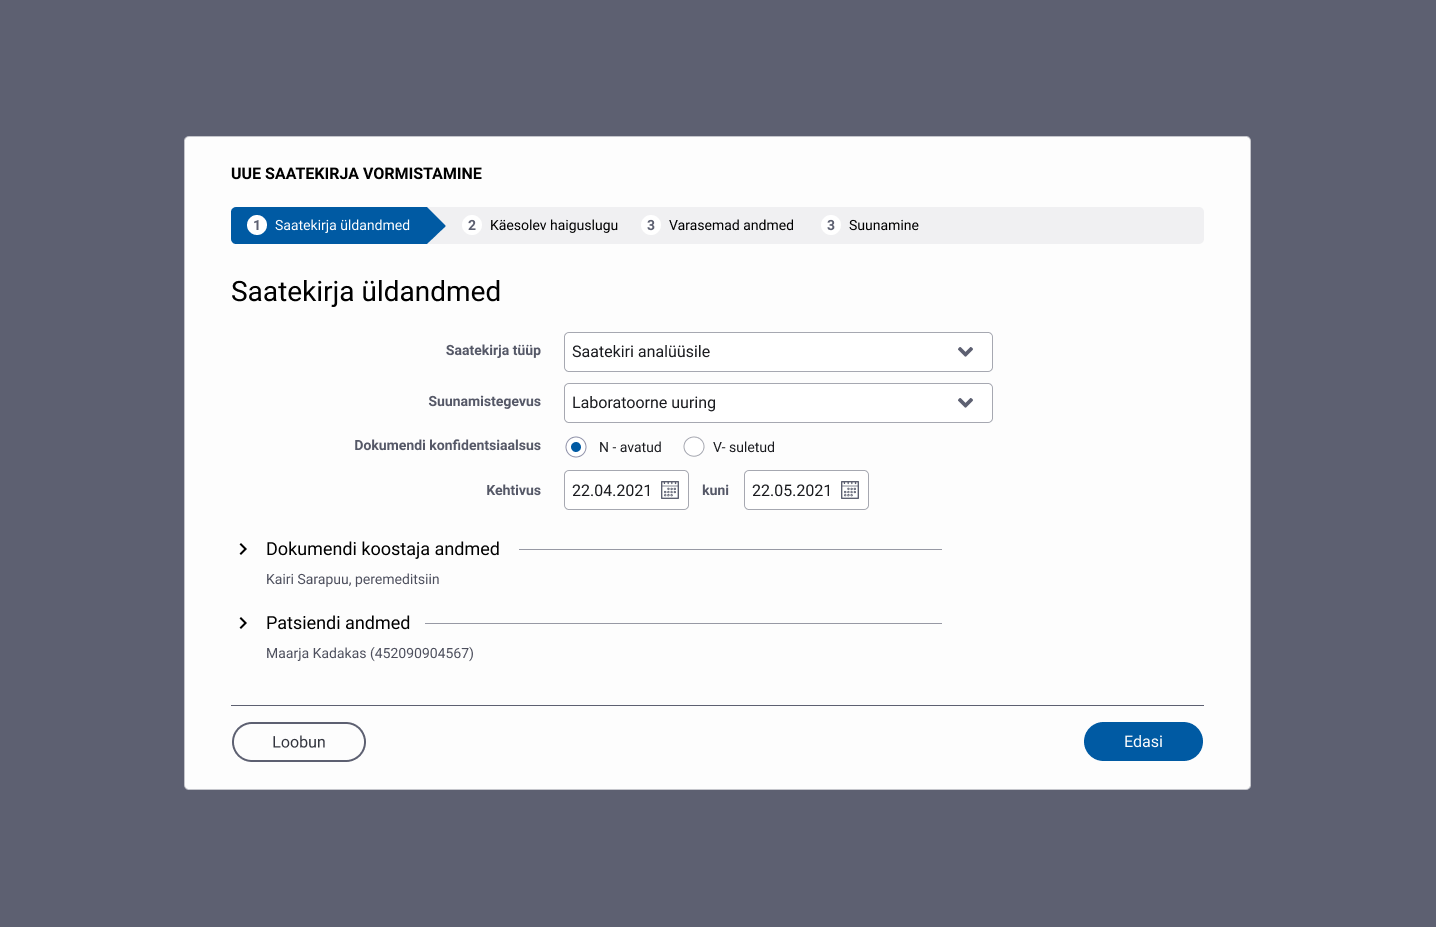Image resolution: width=1436 pixels, height=927 pixels.
Task: Go to step Suunamine
Action: point(870,225)
